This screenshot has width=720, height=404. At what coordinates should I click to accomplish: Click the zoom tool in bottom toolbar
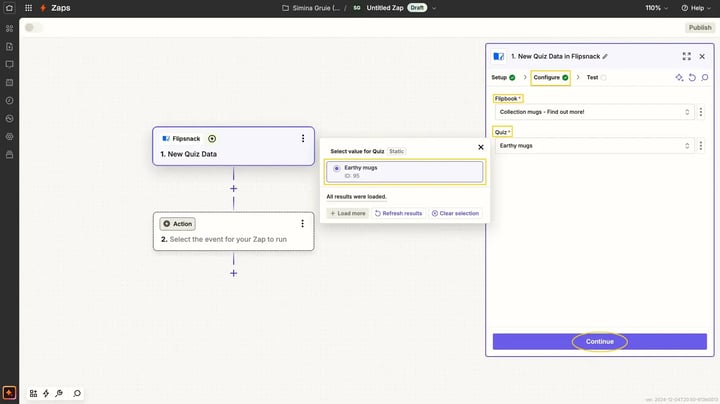[x=59, y=393]
